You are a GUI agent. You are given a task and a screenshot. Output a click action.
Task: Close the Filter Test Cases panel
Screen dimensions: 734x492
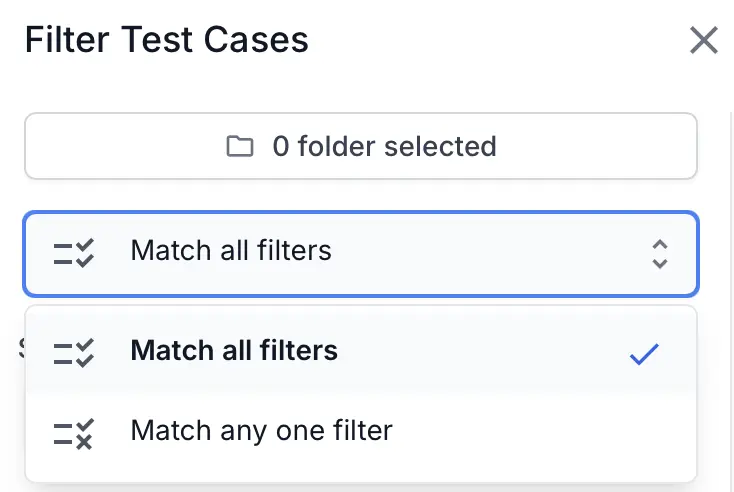point(704,41)
